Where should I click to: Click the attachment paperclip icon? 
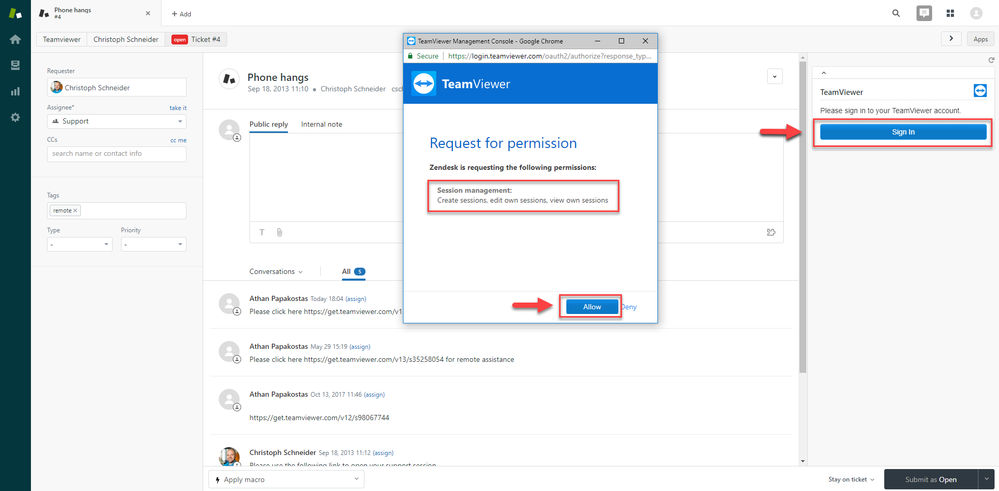point(279,232)
